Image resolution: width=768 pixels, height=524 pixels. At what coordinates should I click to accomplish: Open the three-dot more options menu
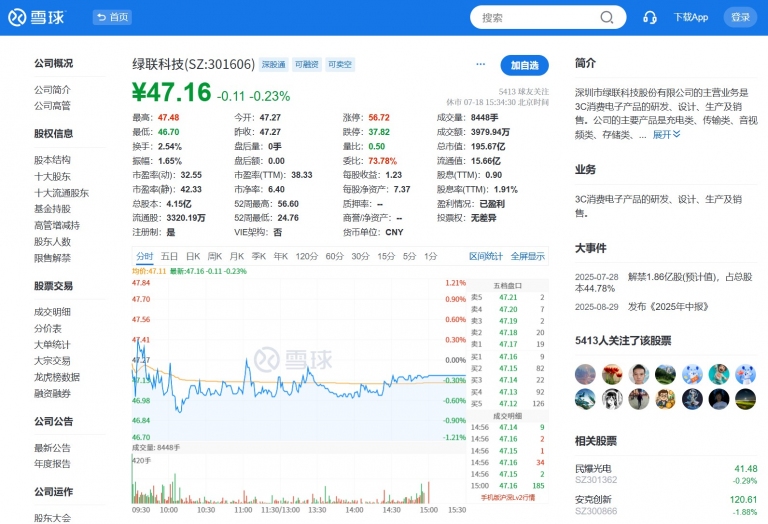click(480, 64)
